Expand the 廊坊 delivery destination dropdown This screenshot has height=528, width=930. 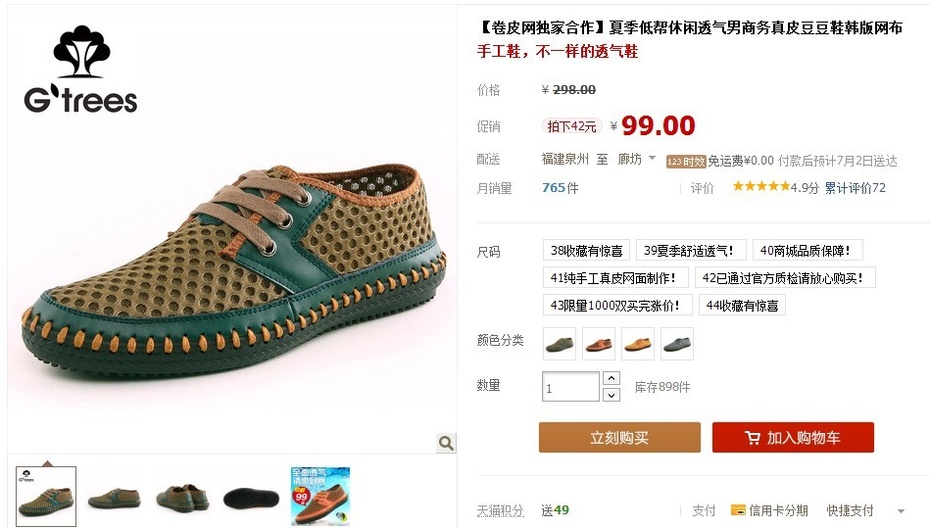tap(652, 158)
